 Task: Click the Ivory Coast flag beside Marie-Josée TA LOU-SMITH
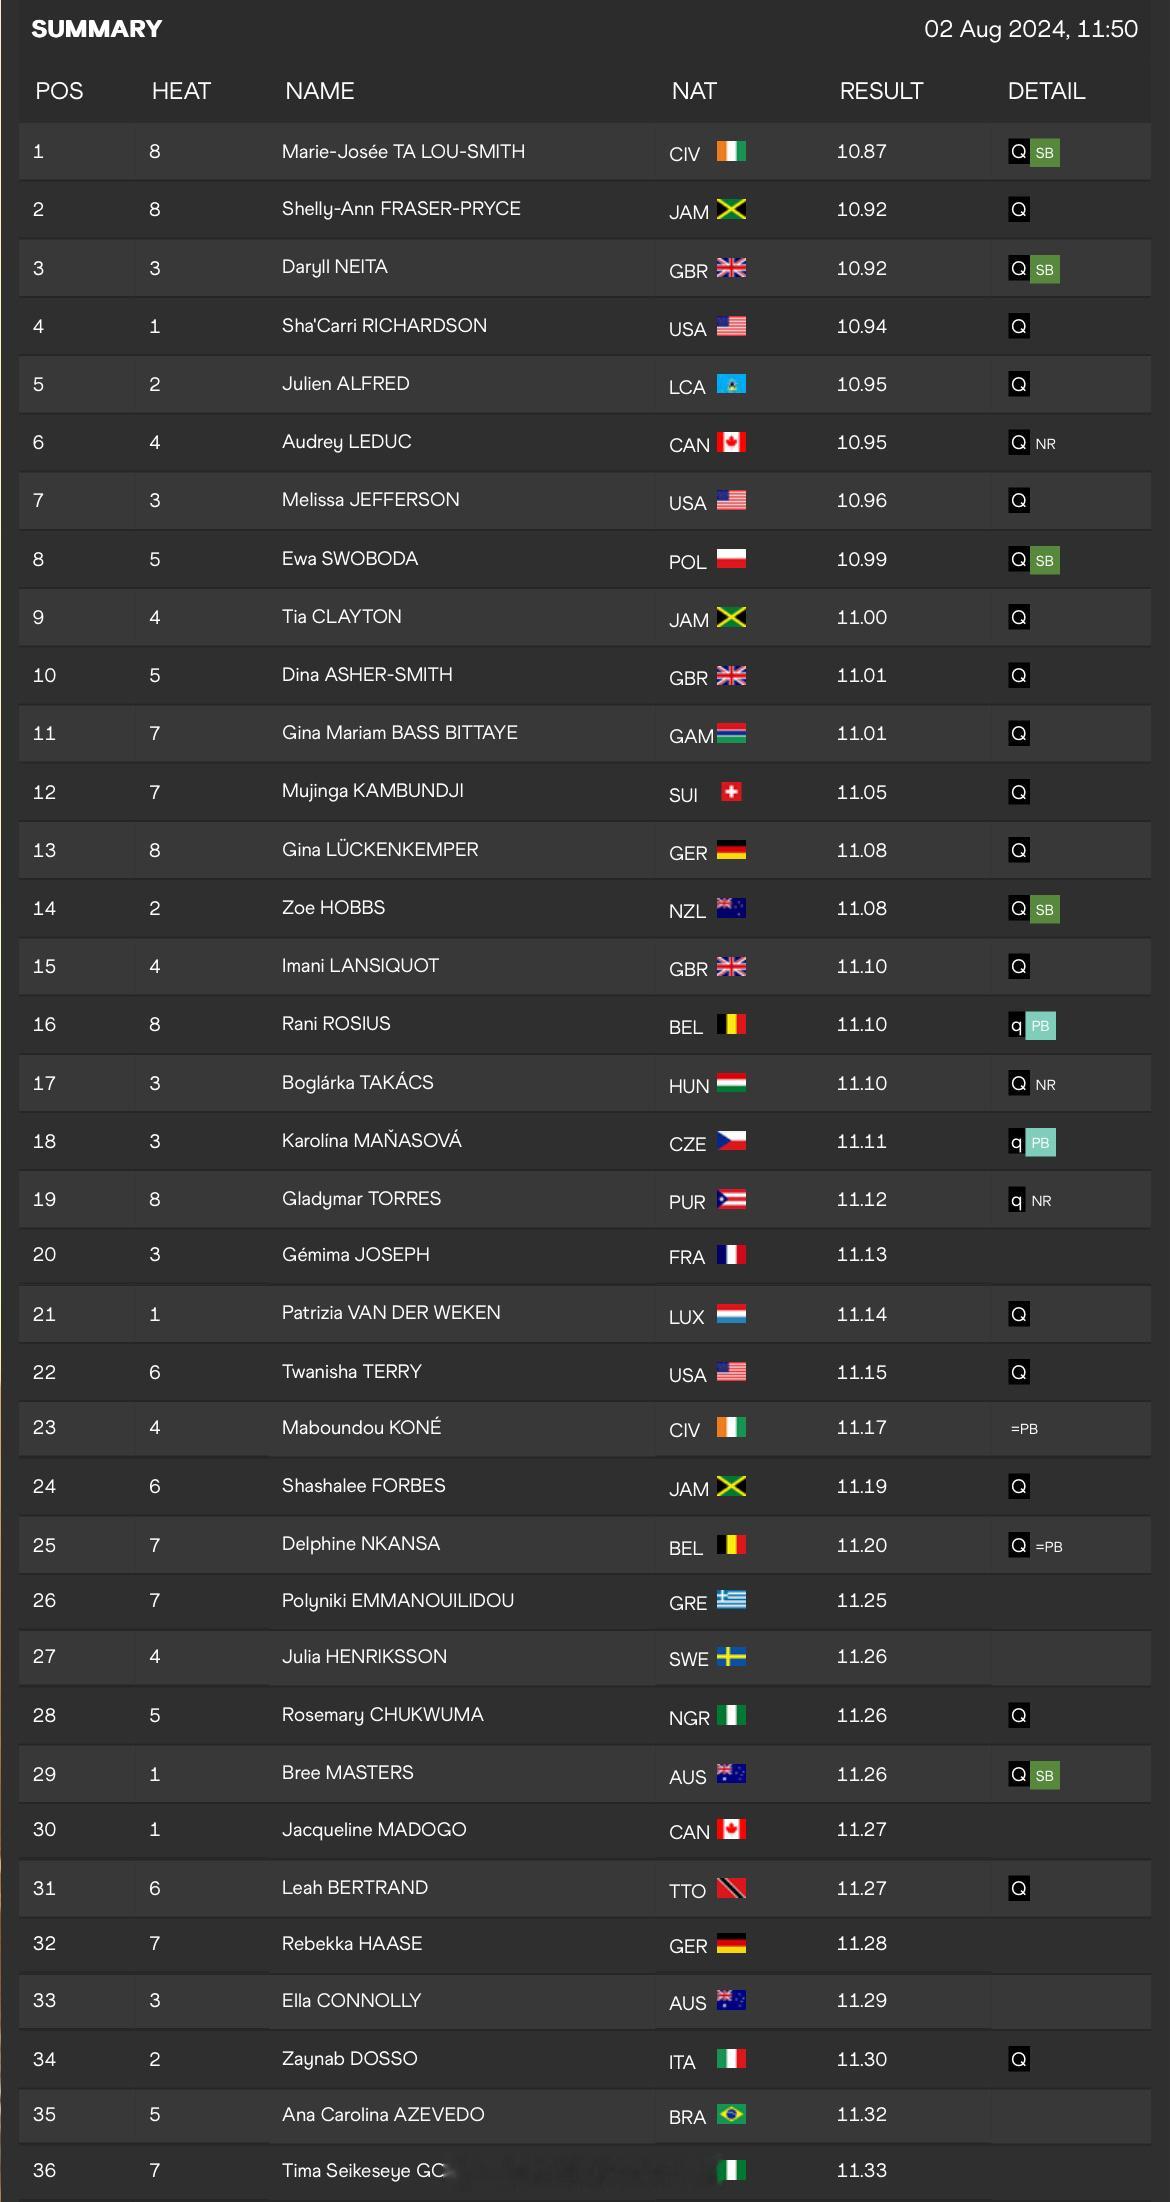click(731, 151)
